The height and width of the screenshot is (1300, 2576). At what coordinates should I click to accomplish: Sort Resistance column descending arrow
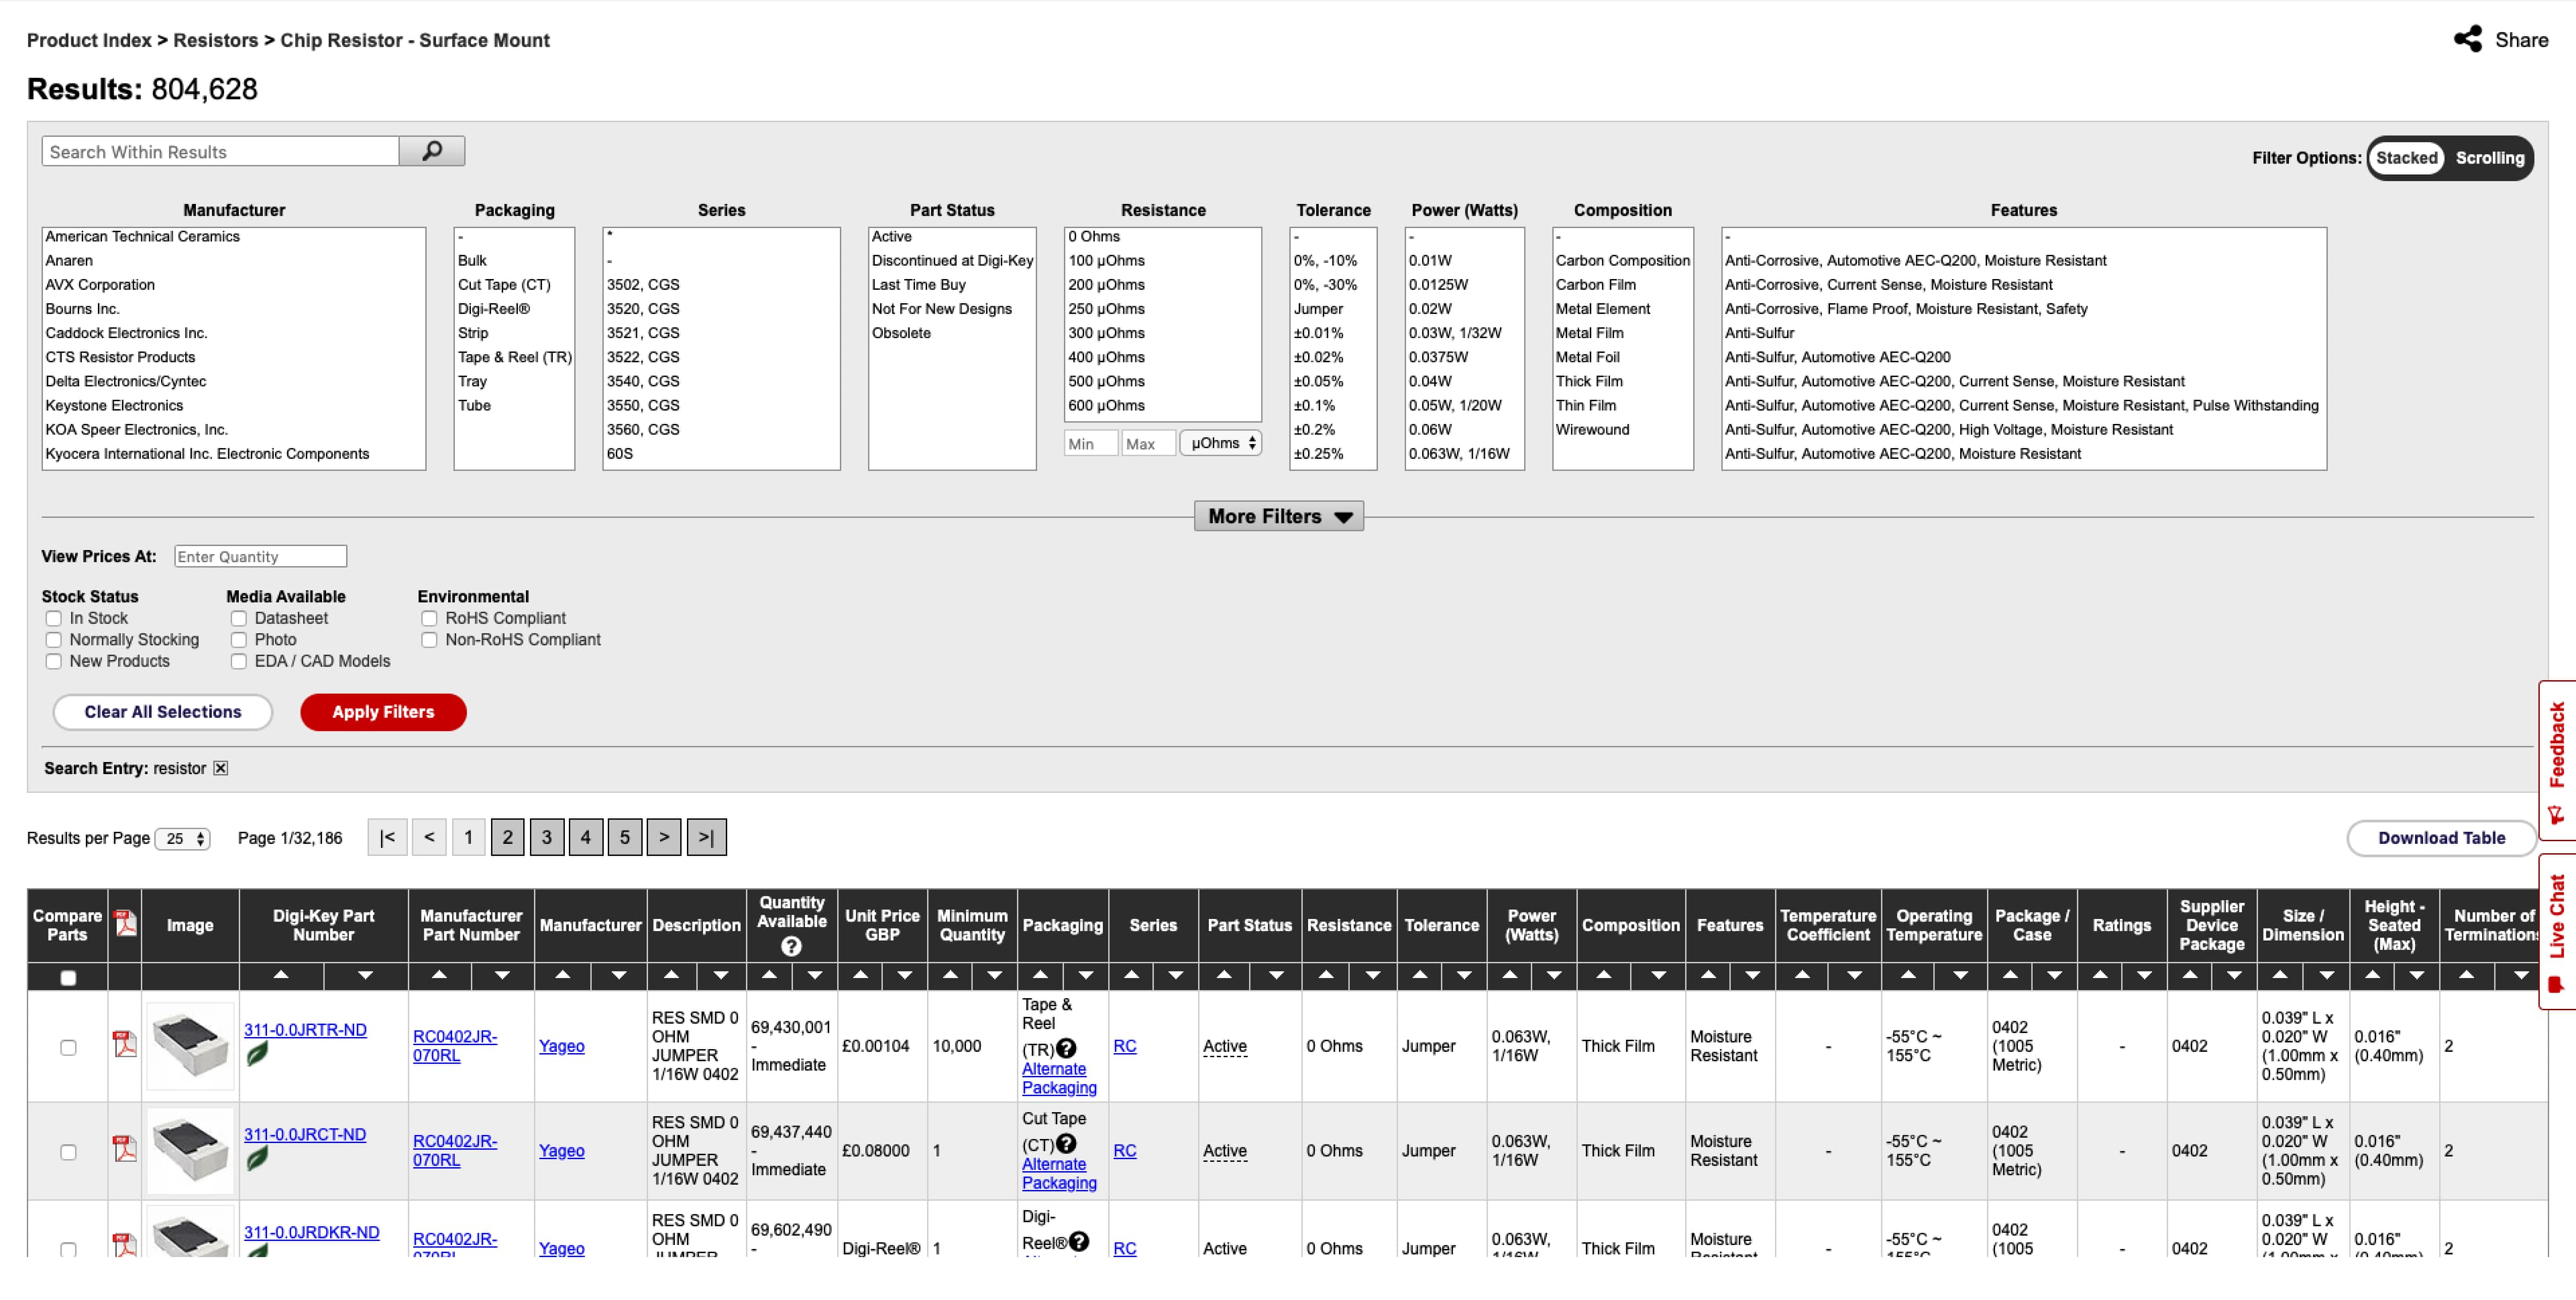[x=1372, y=975]
